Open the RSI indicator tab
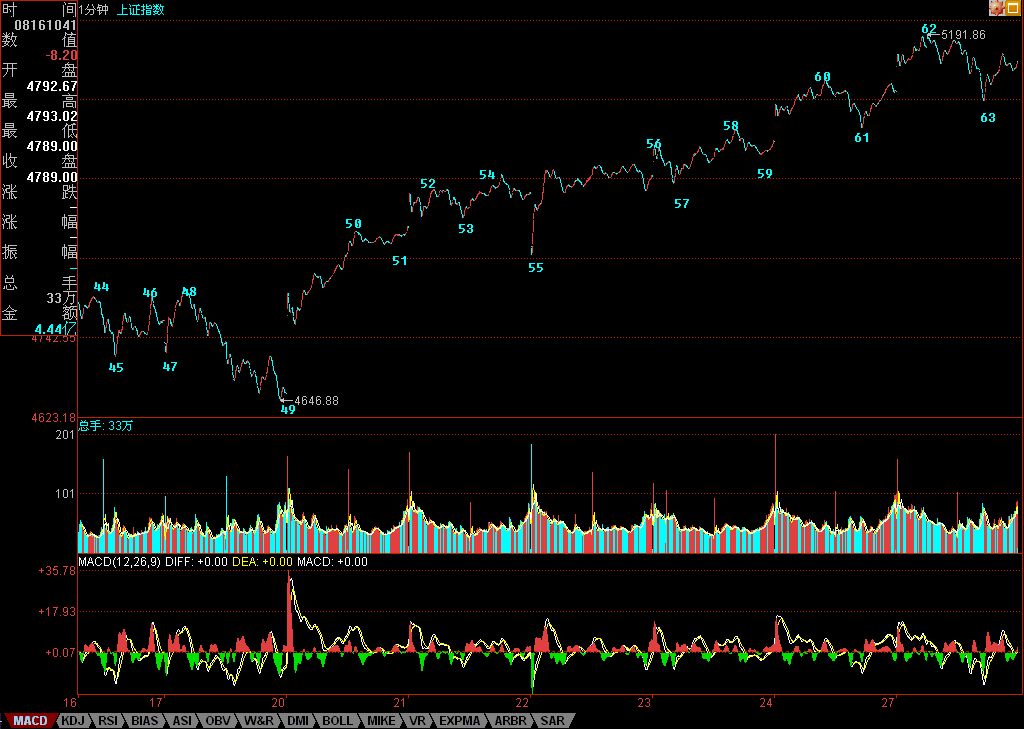This screenshot has height=729, width=1024. [108, 720]
